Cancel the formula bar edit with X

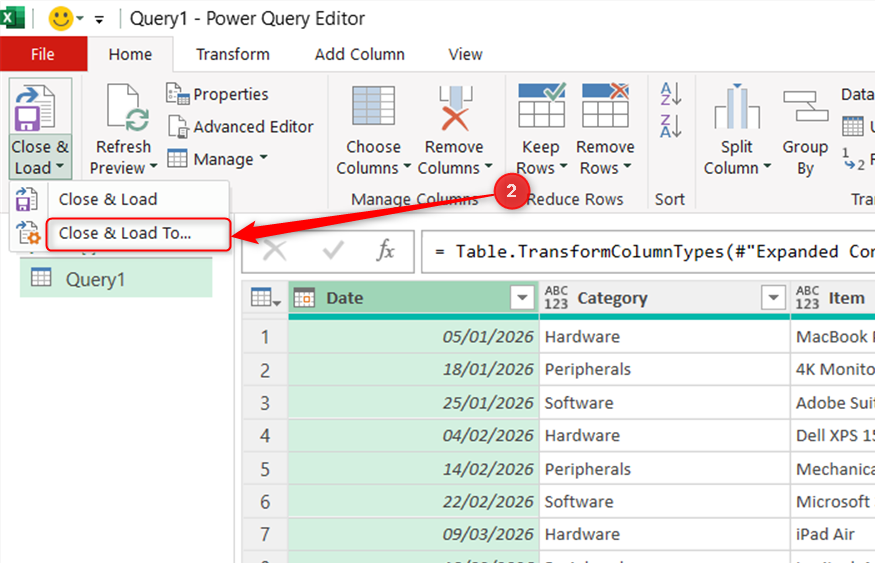point(275,251)
